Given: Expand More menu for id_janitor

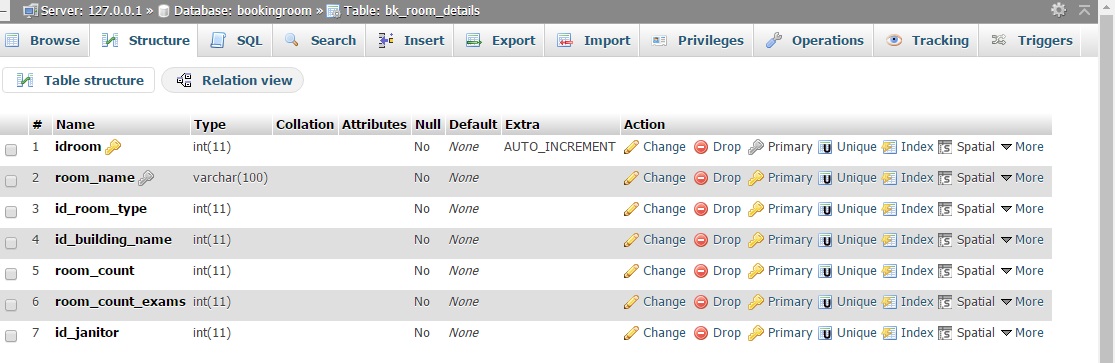Looking at the screenshot, I should (x=1022, y=332).
